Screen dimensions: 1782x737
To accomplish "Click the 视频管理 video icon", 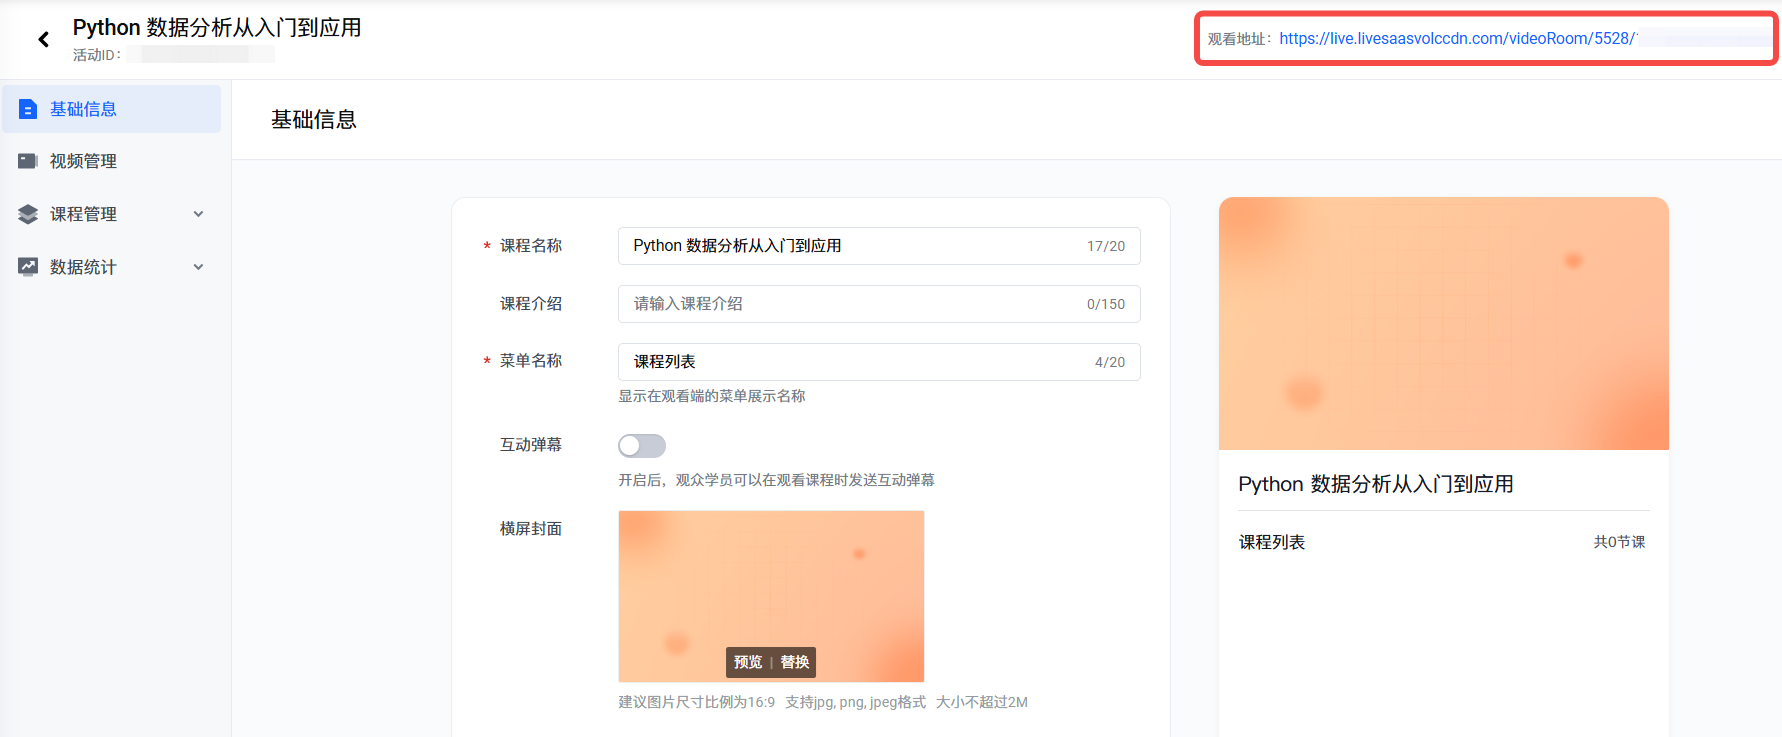I will click(28, 161).
